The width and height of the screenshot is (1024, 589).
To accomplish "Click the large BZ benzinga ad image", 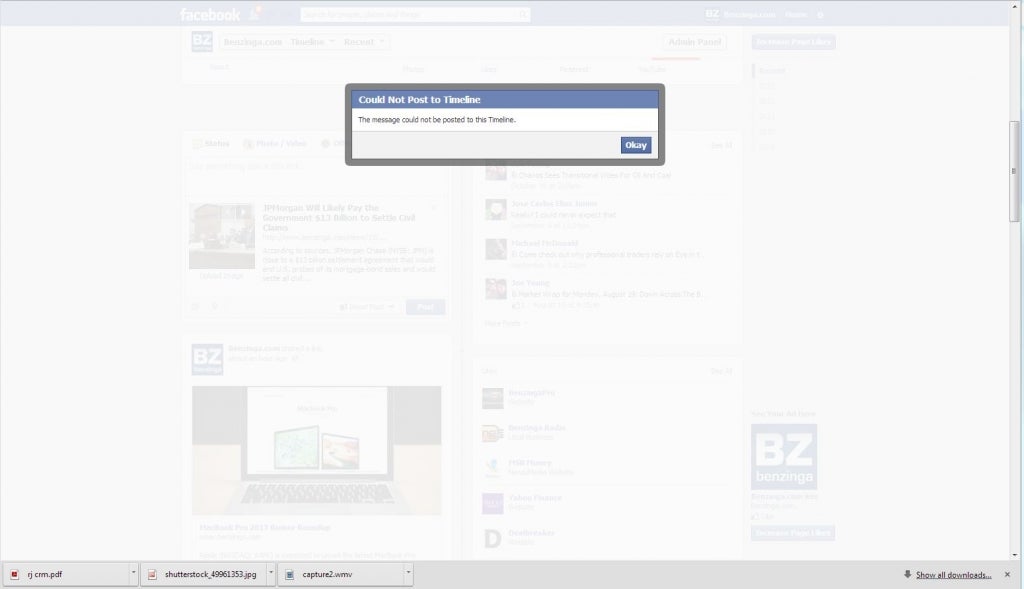I will pyautogui.click(x=784, y=457).
